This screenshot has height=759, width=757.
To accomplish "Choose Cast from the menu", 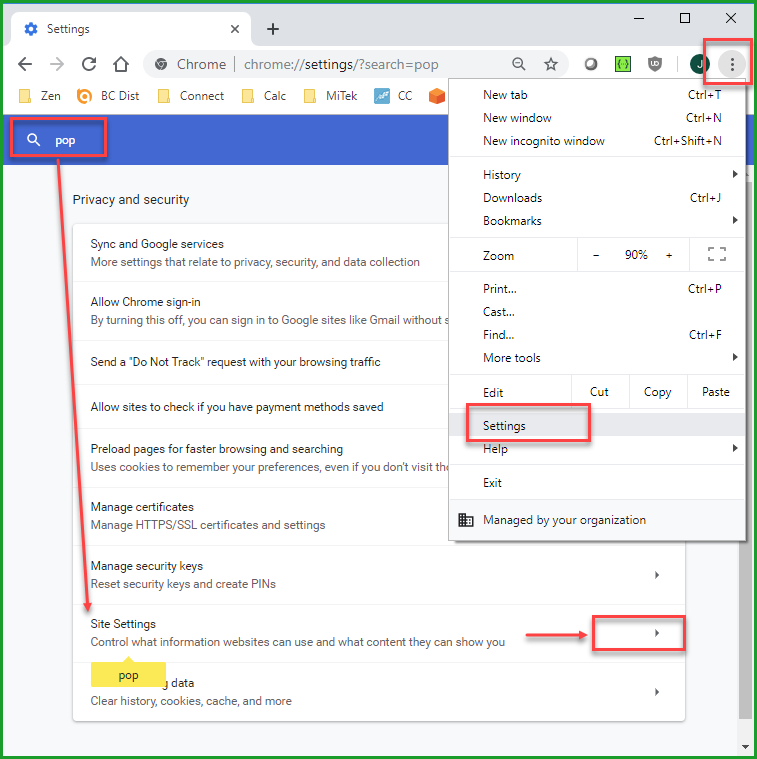I will pyautogui.click(x=597, y=312).
